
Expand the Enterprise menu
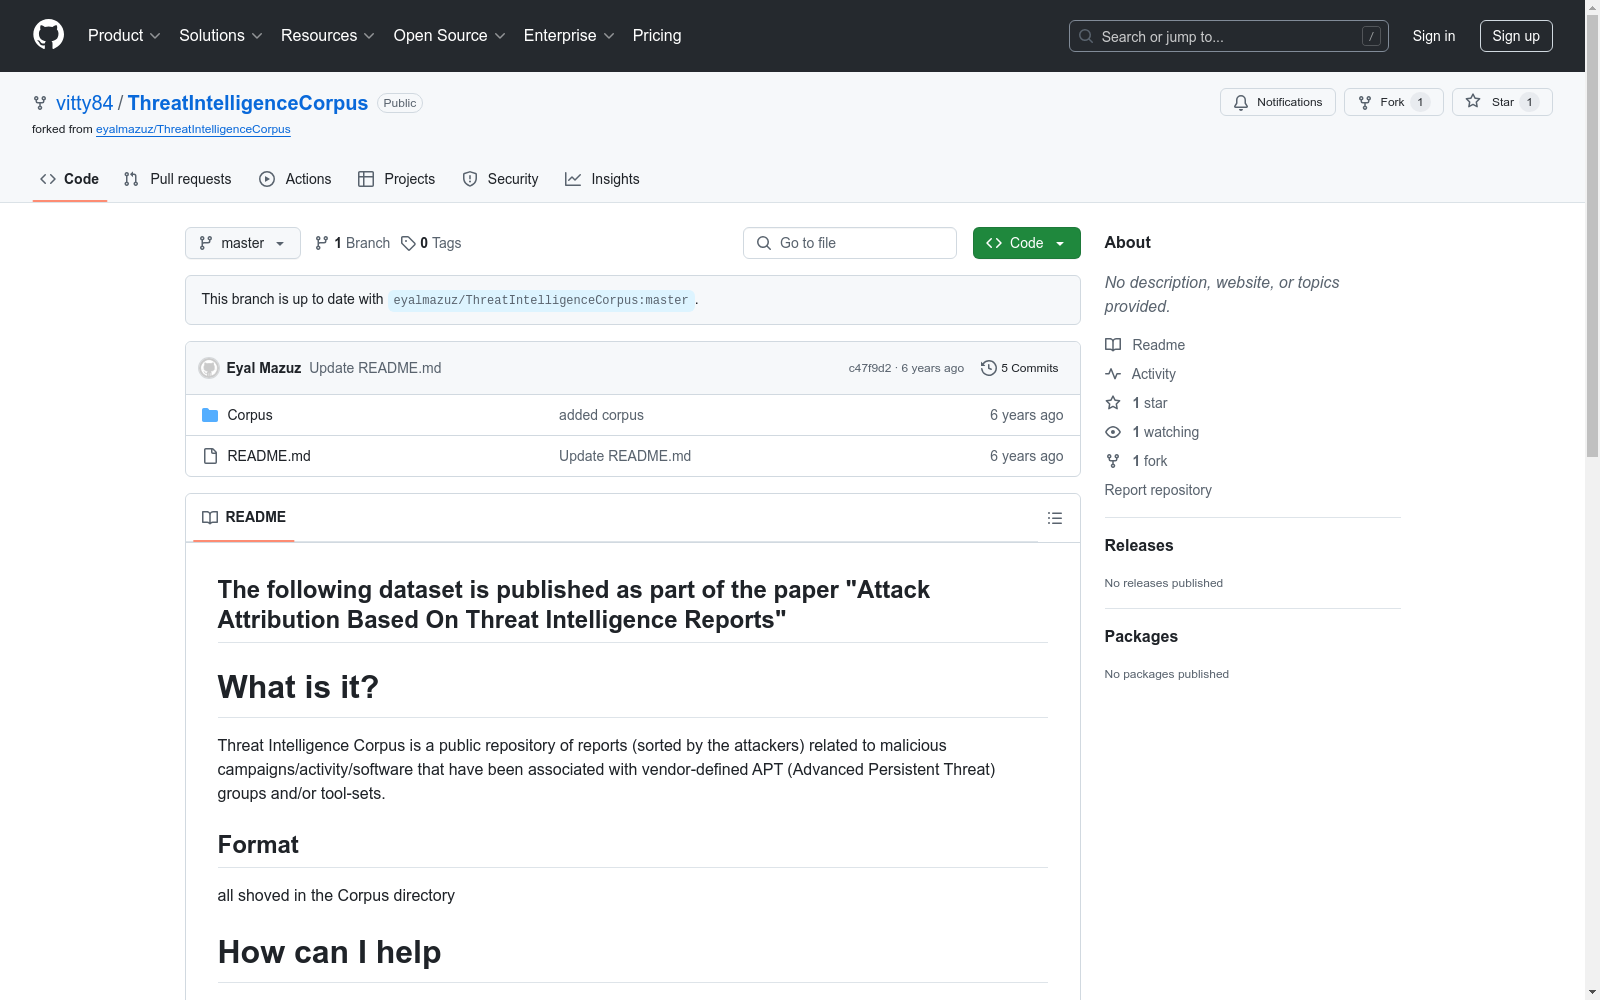[569, 36]
